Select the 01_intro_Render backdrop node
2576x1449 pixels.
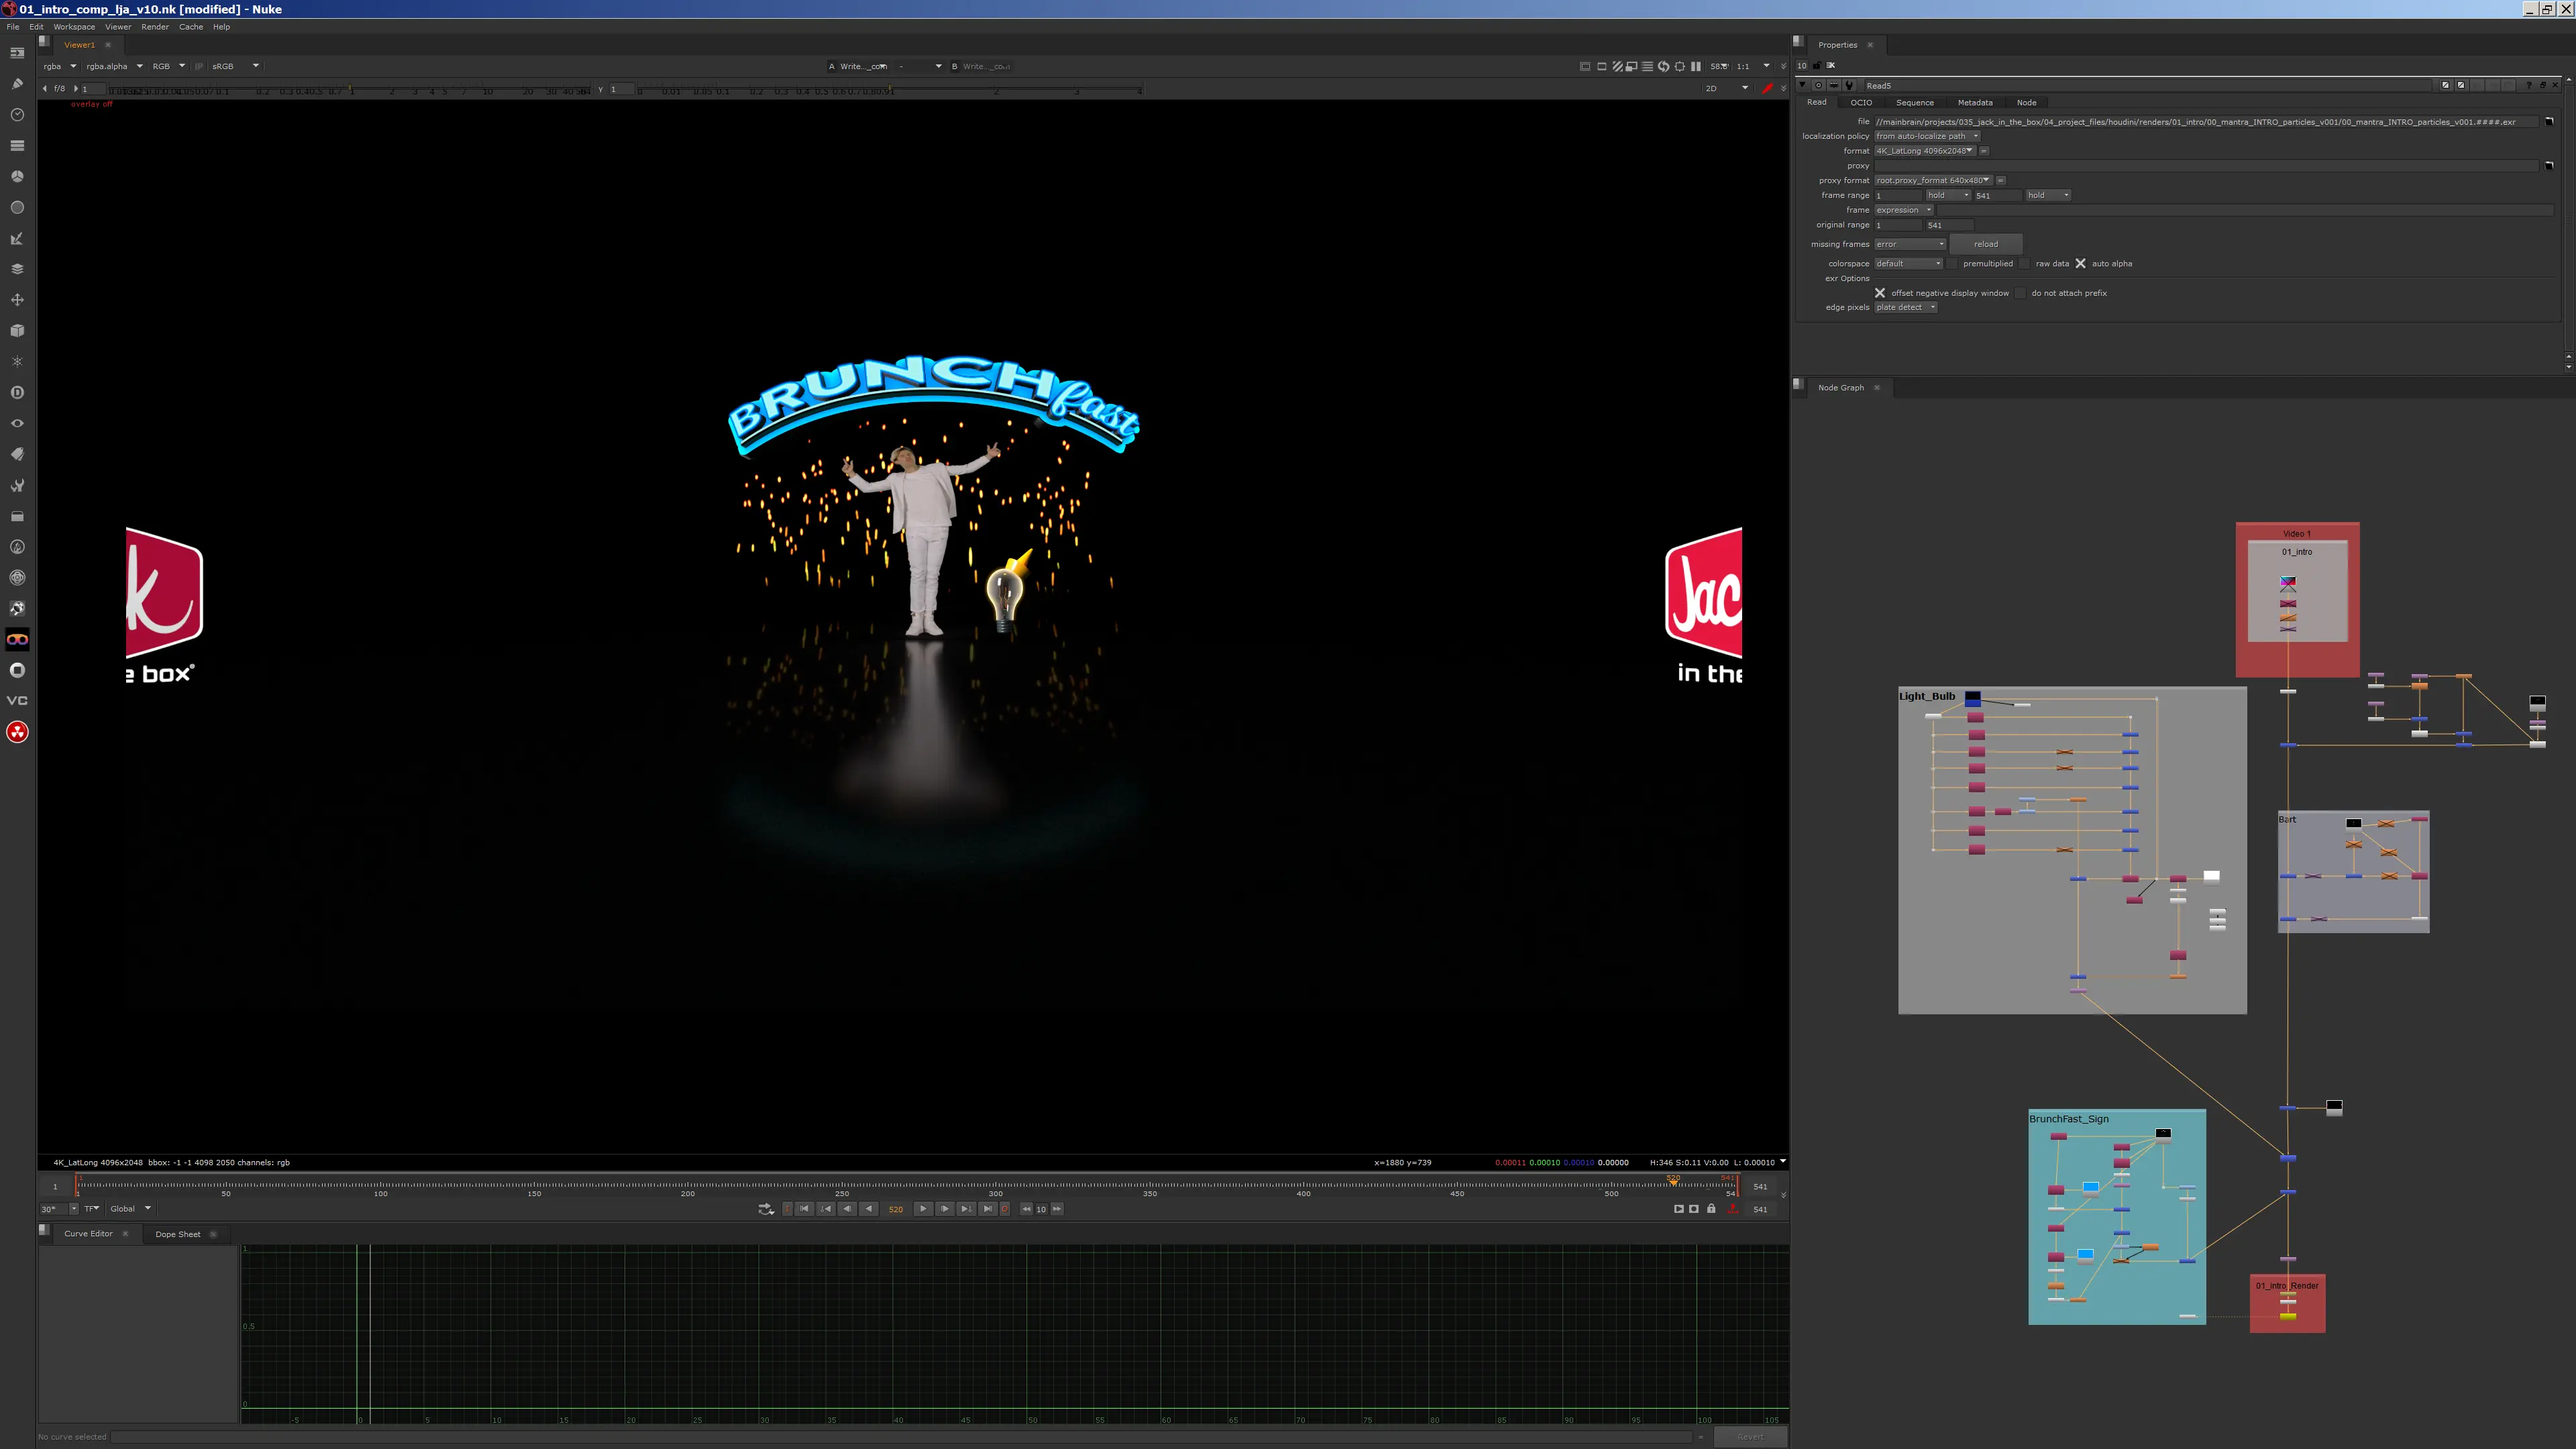coord(2287,1303)
